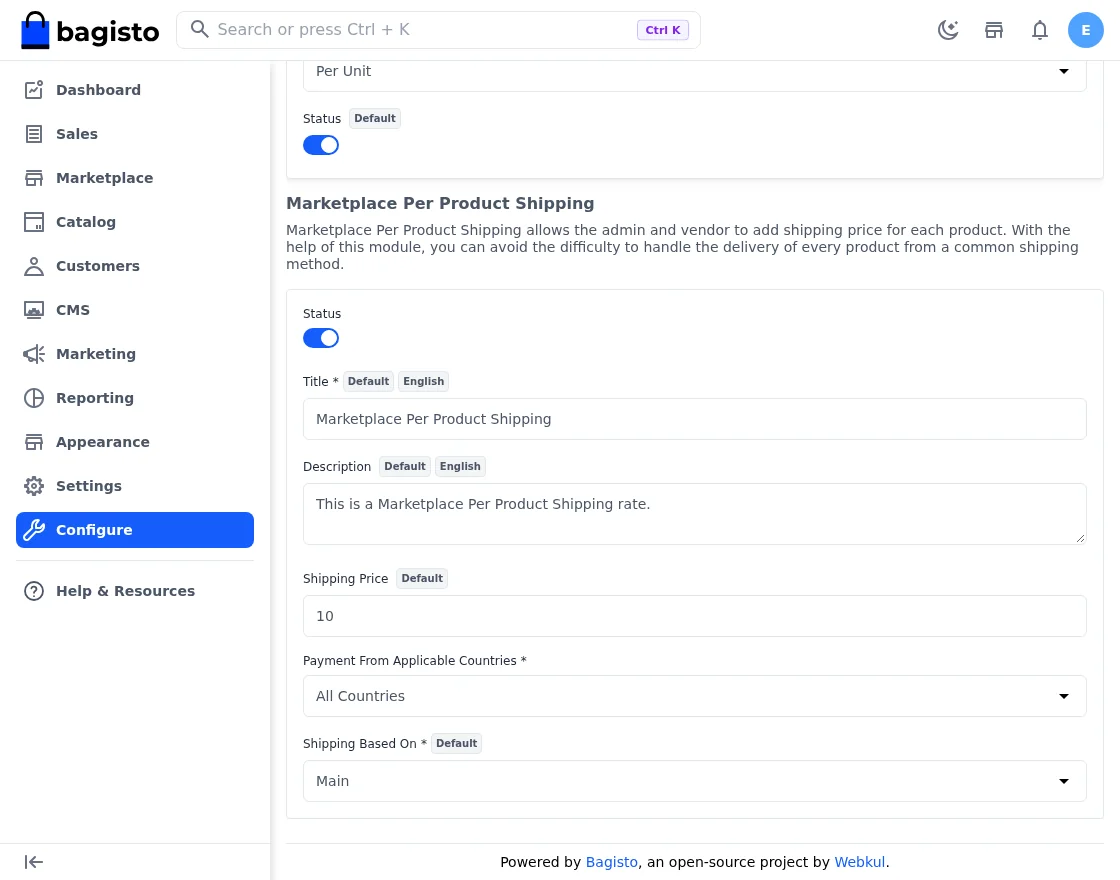
Task: Click the Catalog icon
Action: (34, 222)
